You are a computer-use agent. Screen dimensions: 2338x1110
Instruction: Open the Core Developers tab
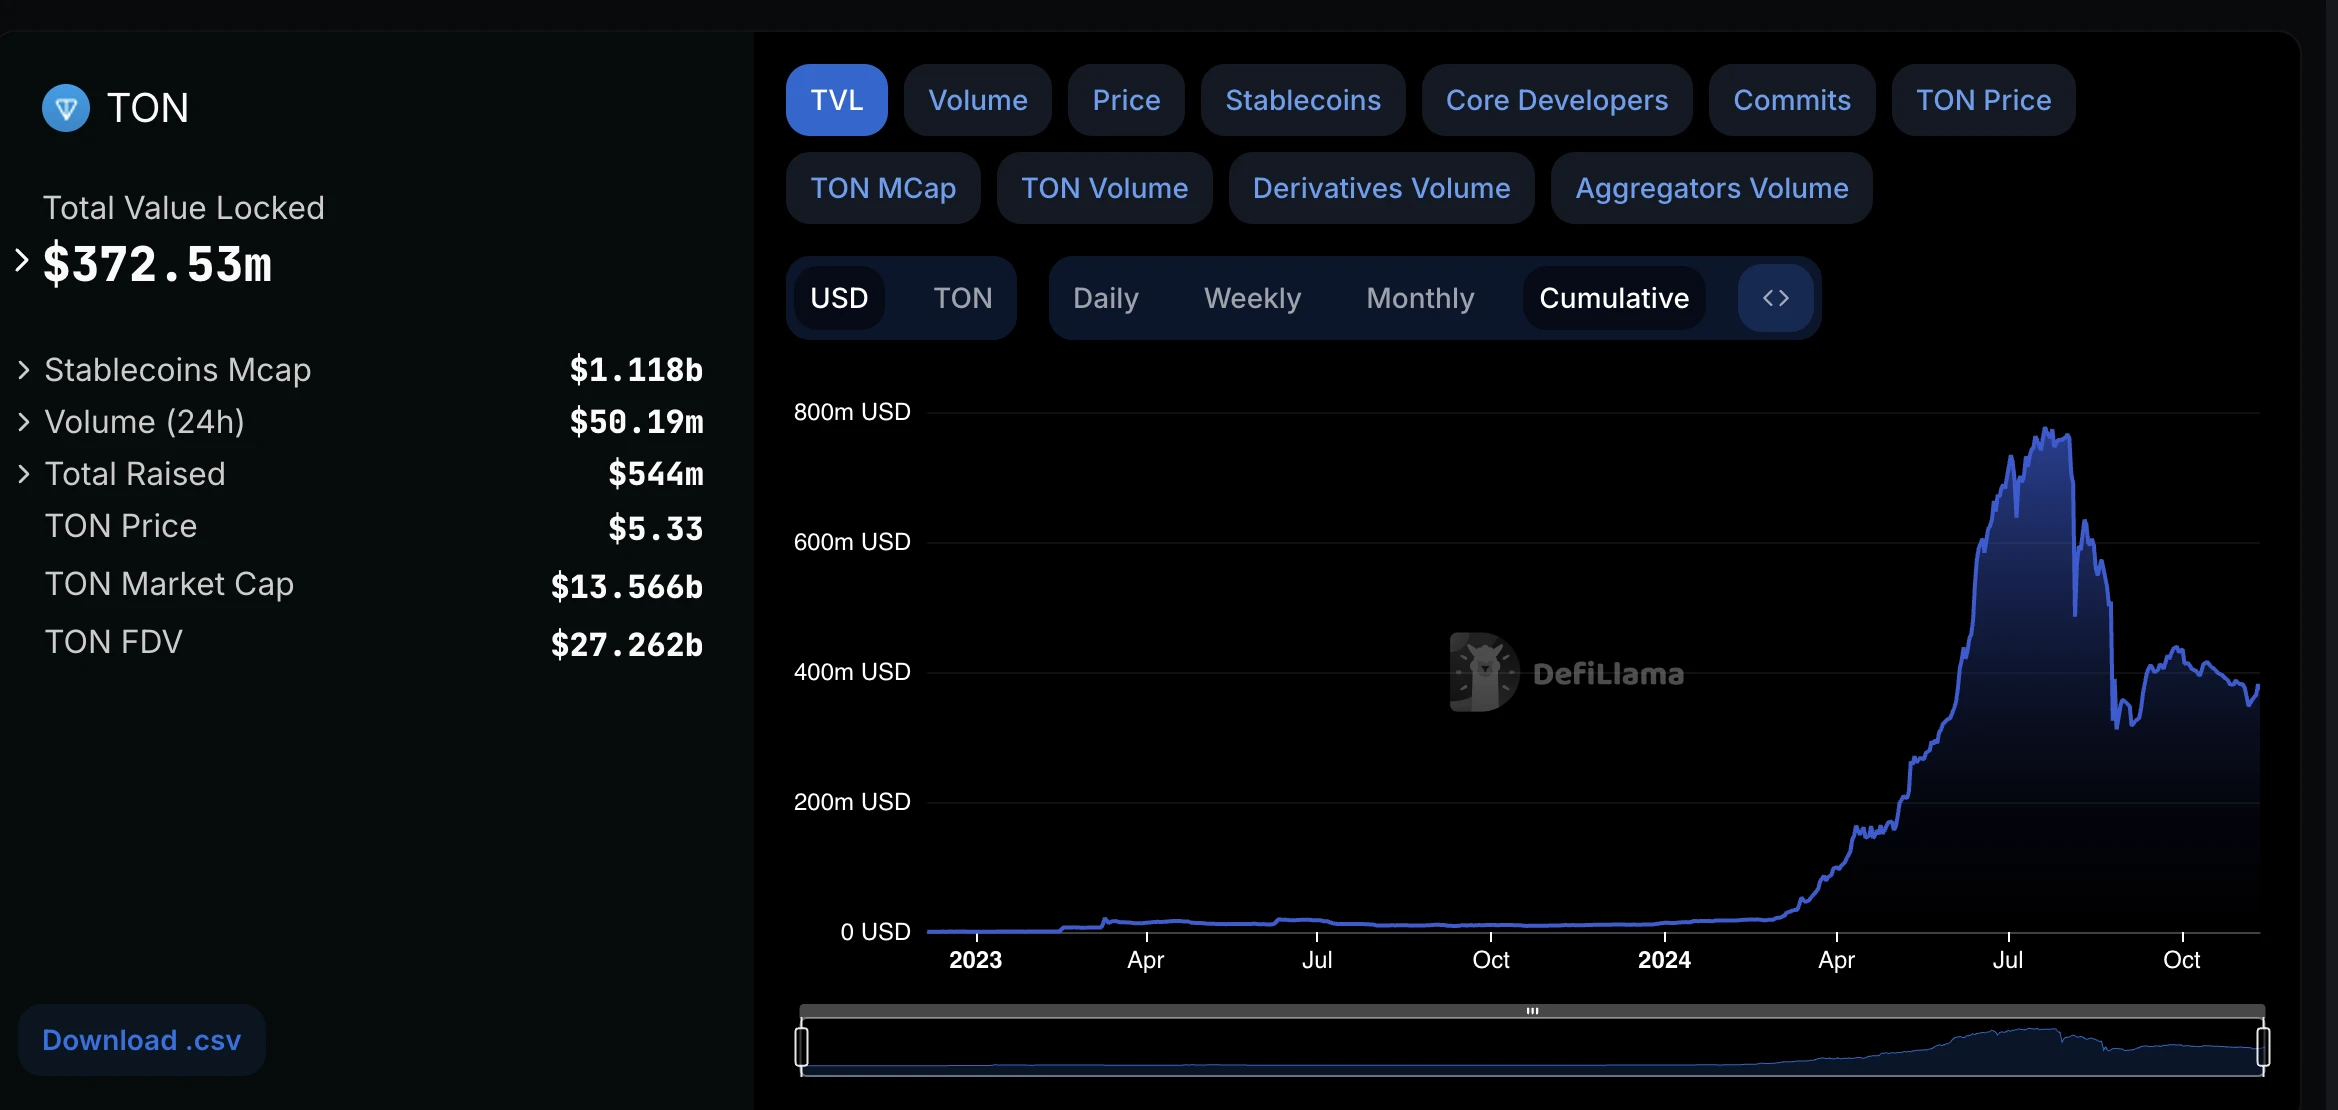(1557, 98)
